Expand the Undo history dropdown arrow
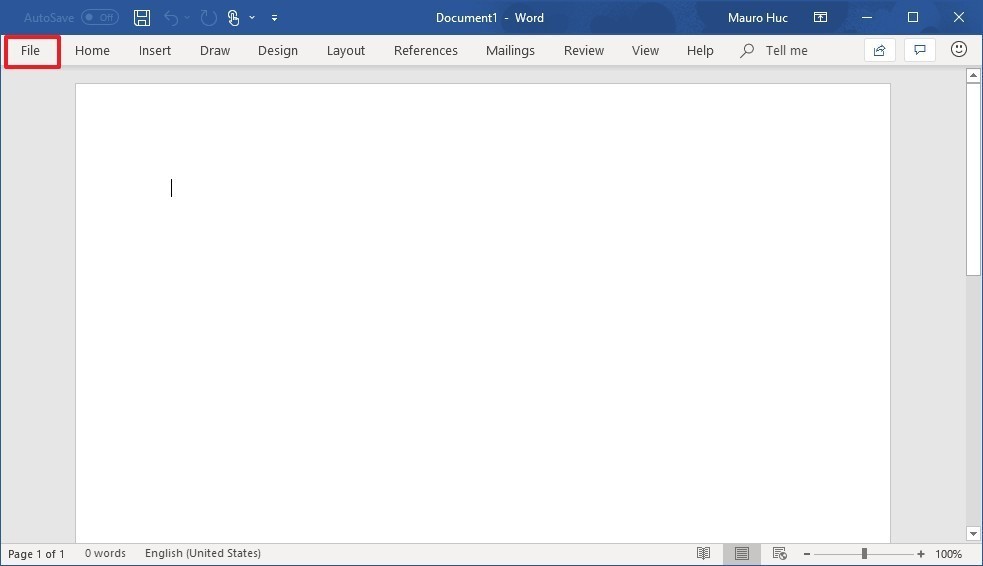Image resolution: width=983 pixels, height=566 pixels. tap(187, 18)
